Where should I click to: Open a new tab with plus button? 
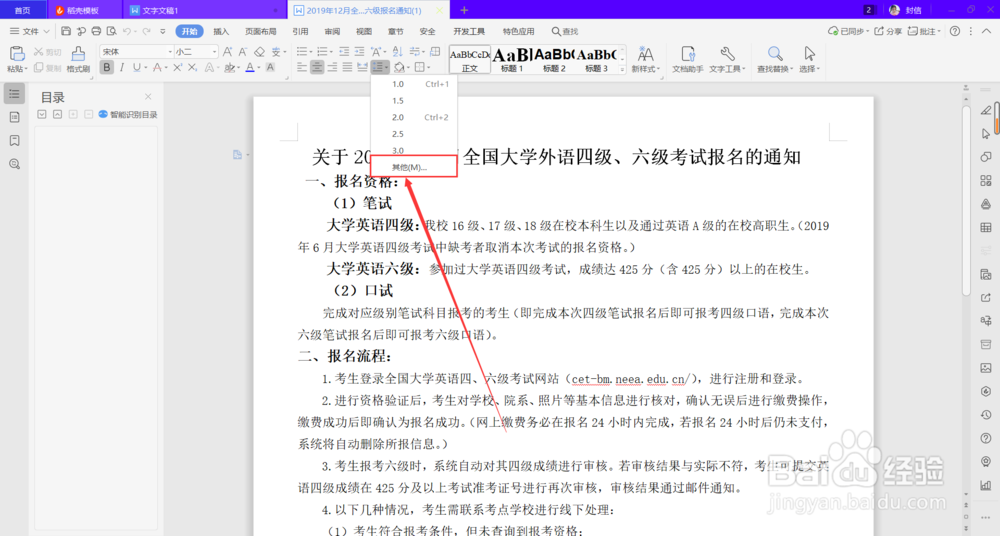click(x=464, y=10)
